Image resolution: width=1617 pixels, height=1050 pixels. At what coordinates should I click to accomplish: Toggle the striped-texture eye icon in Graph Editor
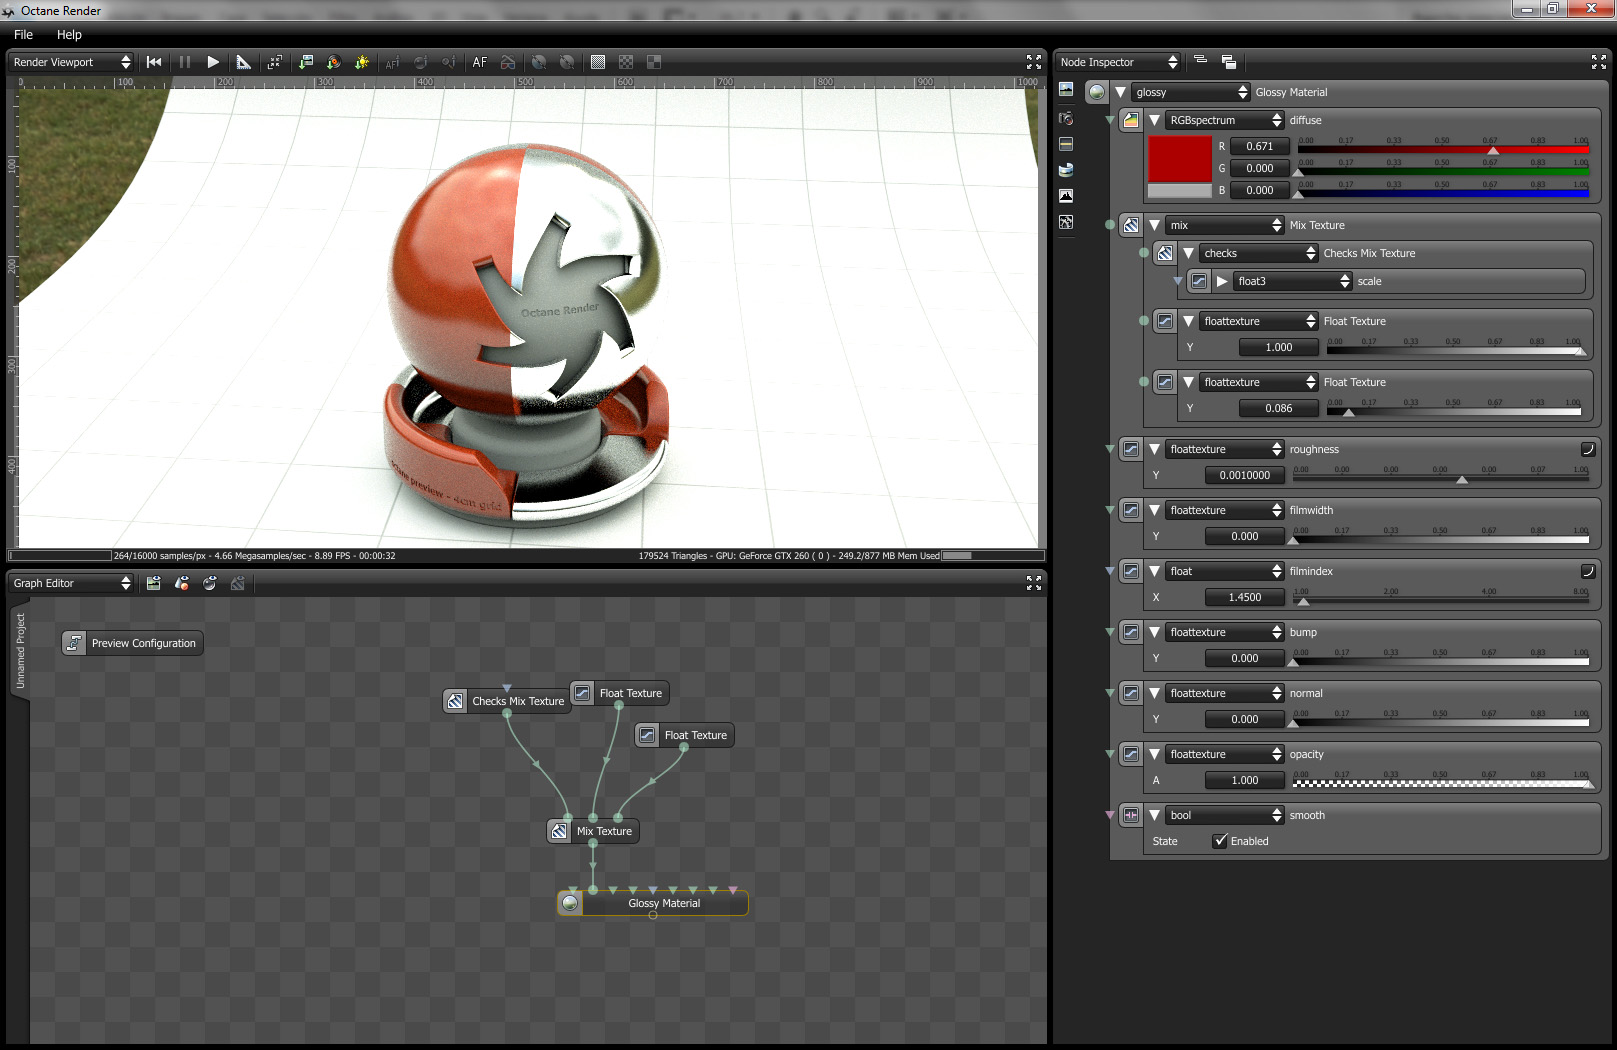click(238, 583)
